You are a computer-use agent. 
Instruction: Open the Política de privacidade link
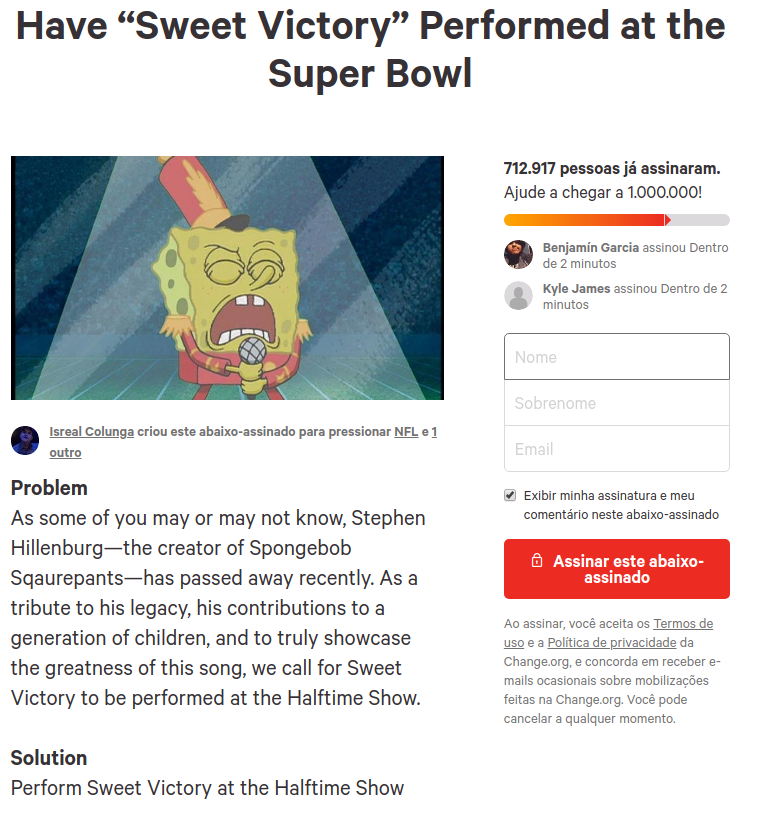point(612,642)
